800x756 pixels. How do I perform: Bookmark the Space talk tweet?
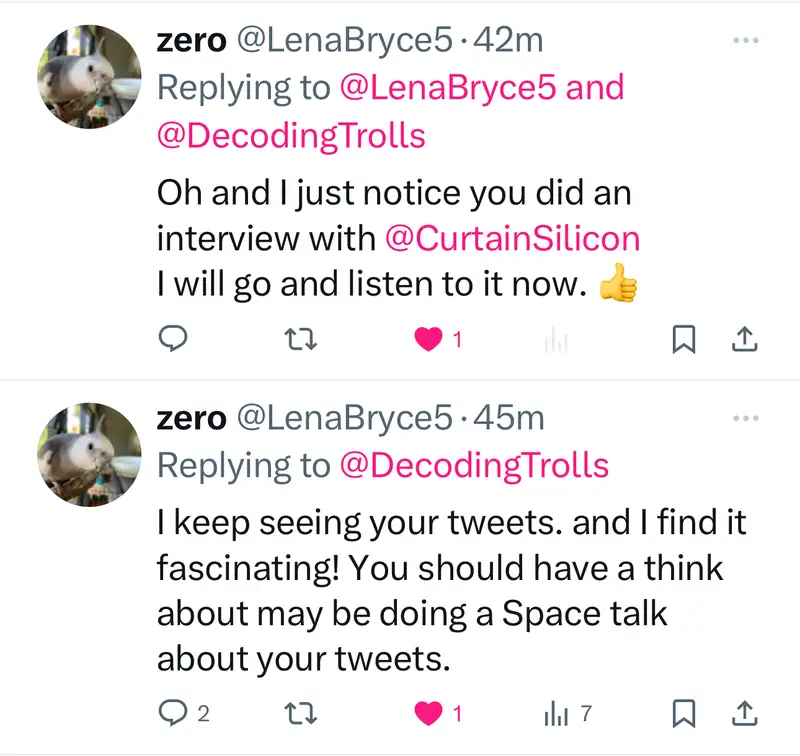click(683, 713)
